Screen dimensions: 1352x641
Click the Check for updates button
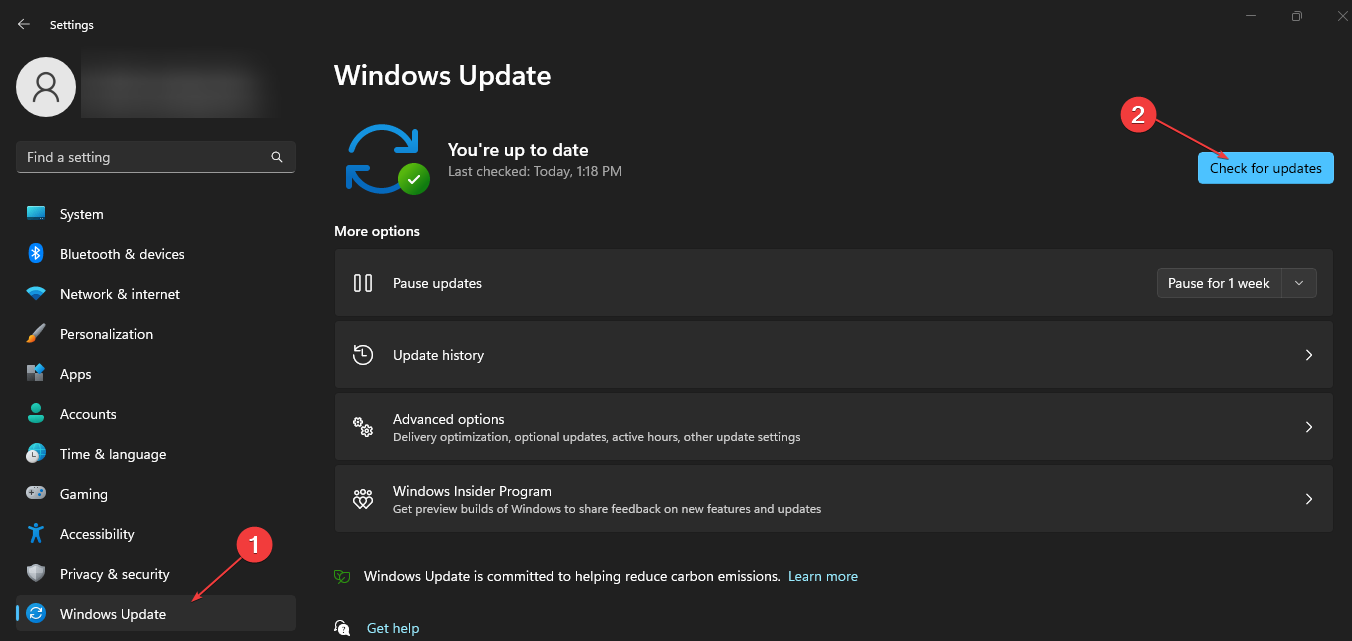(1265, 168)
